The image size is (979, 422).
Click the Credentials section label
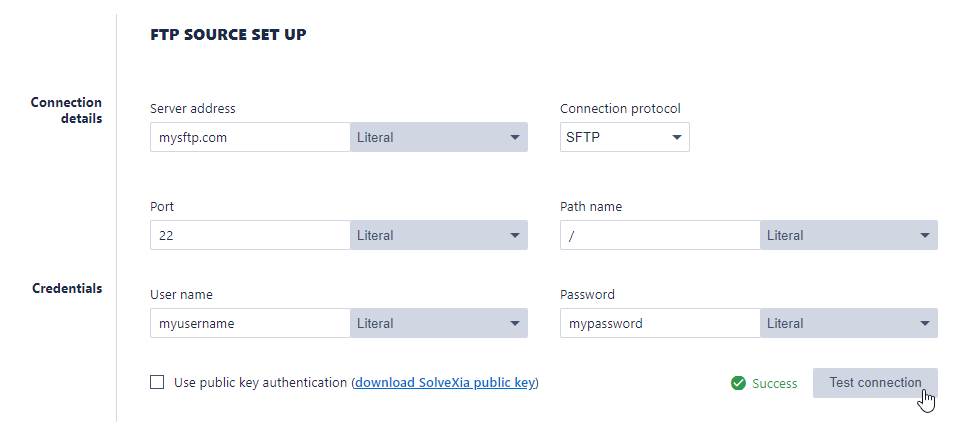tap(66, 288)
